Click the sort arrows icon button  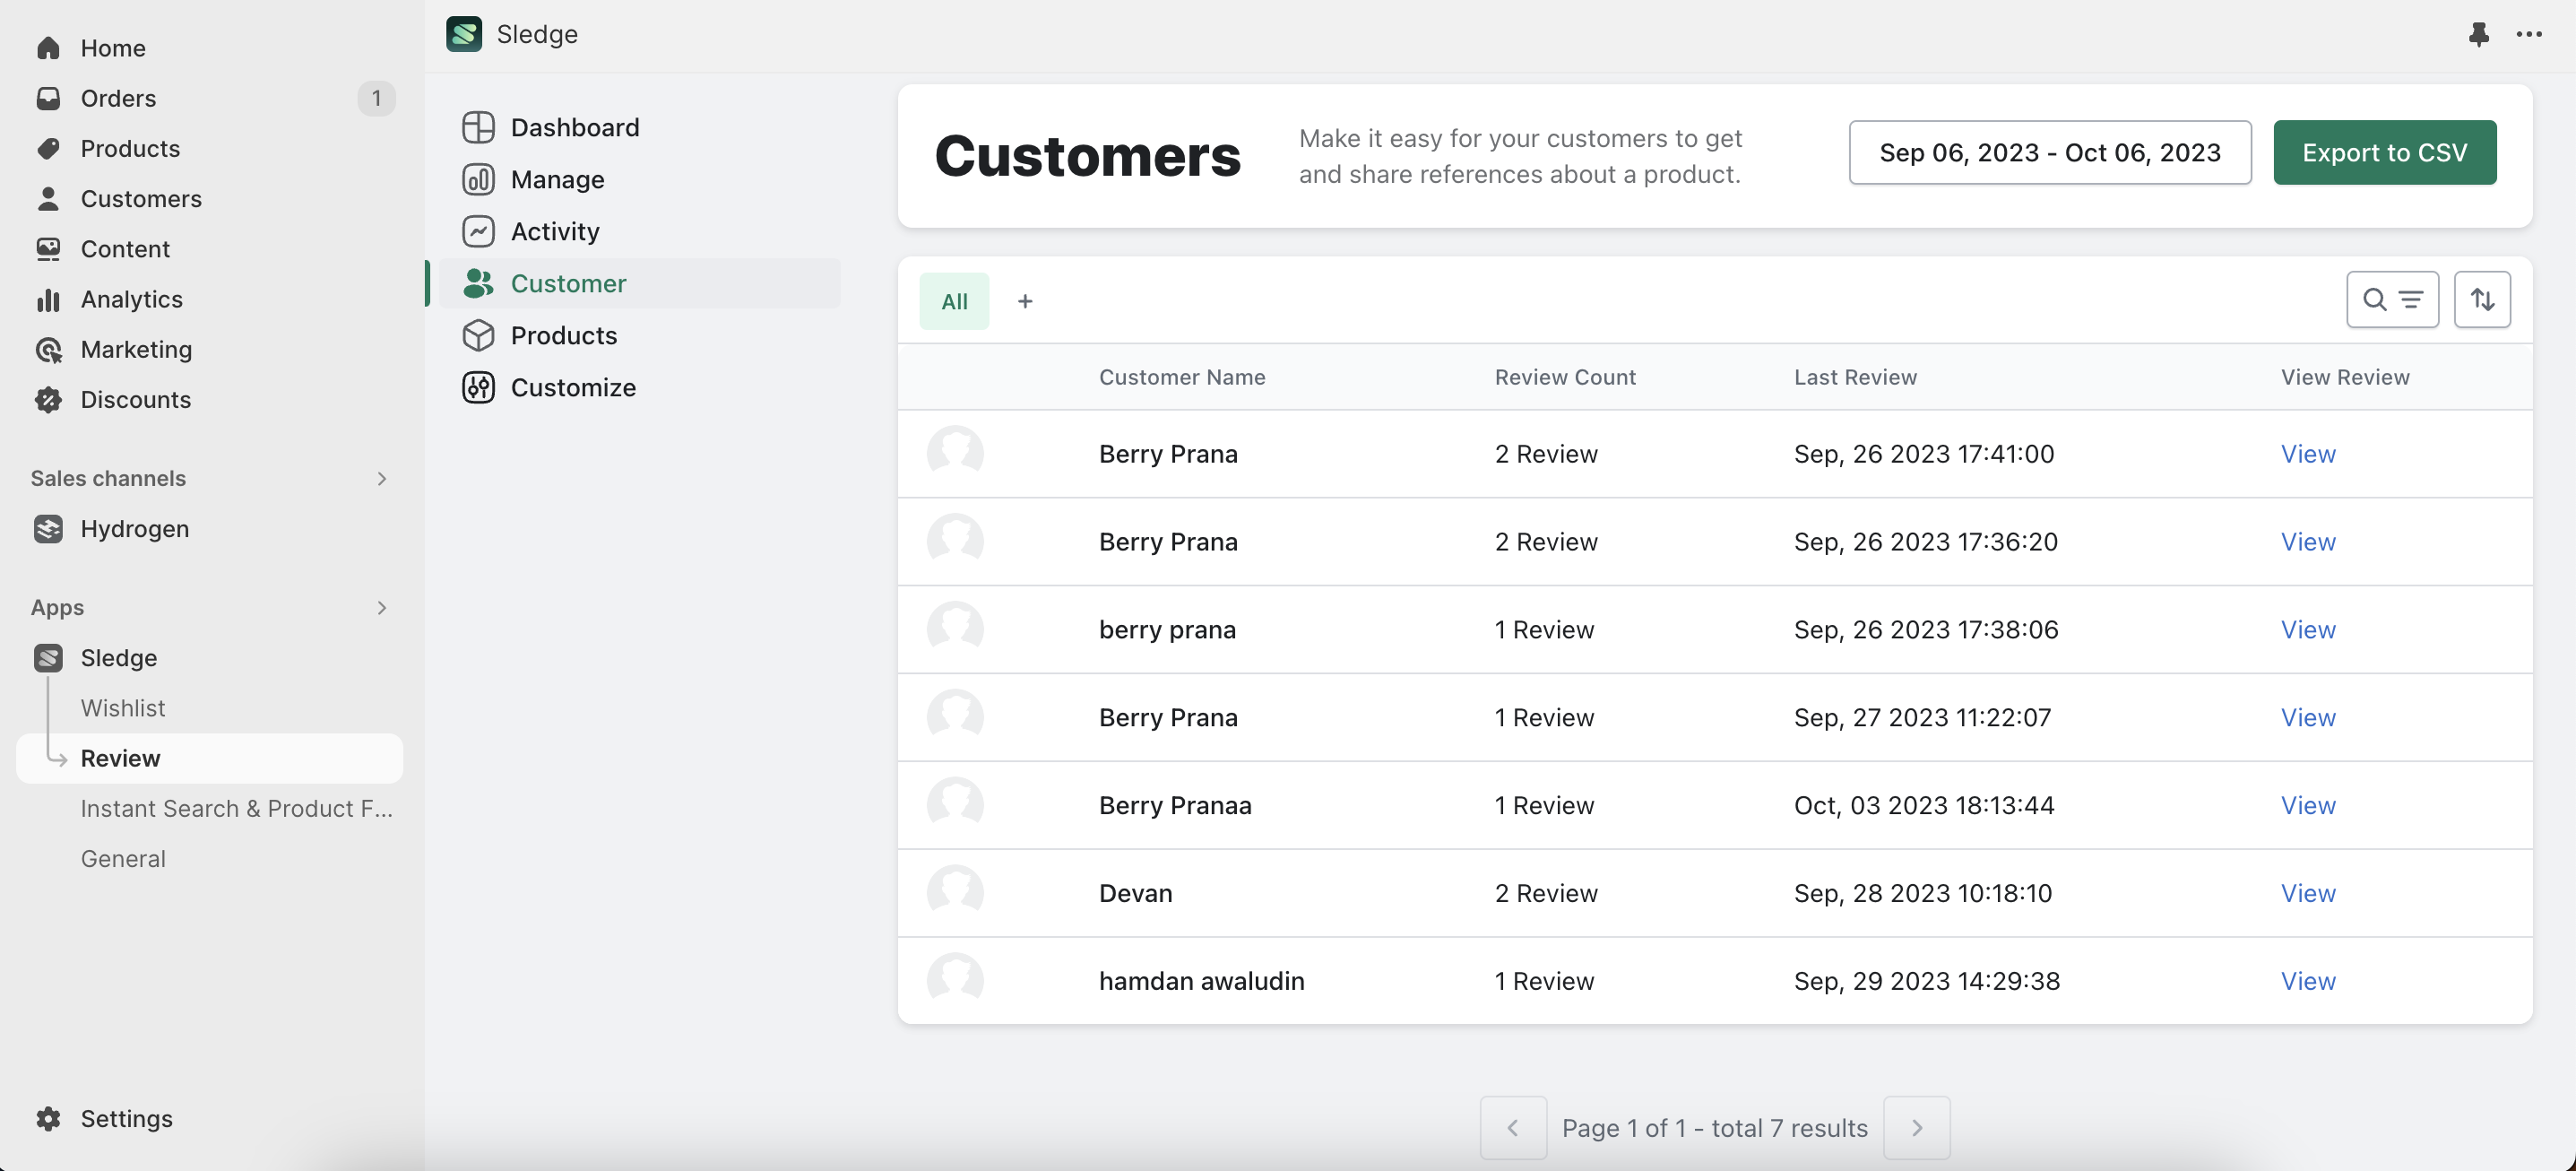pyautogui.click(x=2482, y=299)
